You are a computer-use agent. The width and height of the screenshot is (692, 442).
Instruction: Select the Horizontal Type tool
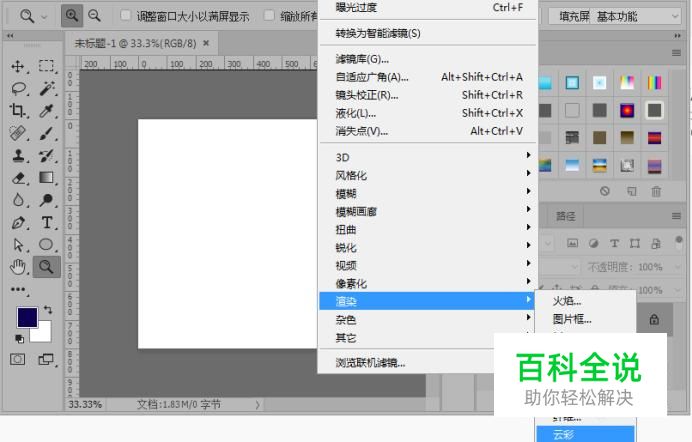coord(47,222)
